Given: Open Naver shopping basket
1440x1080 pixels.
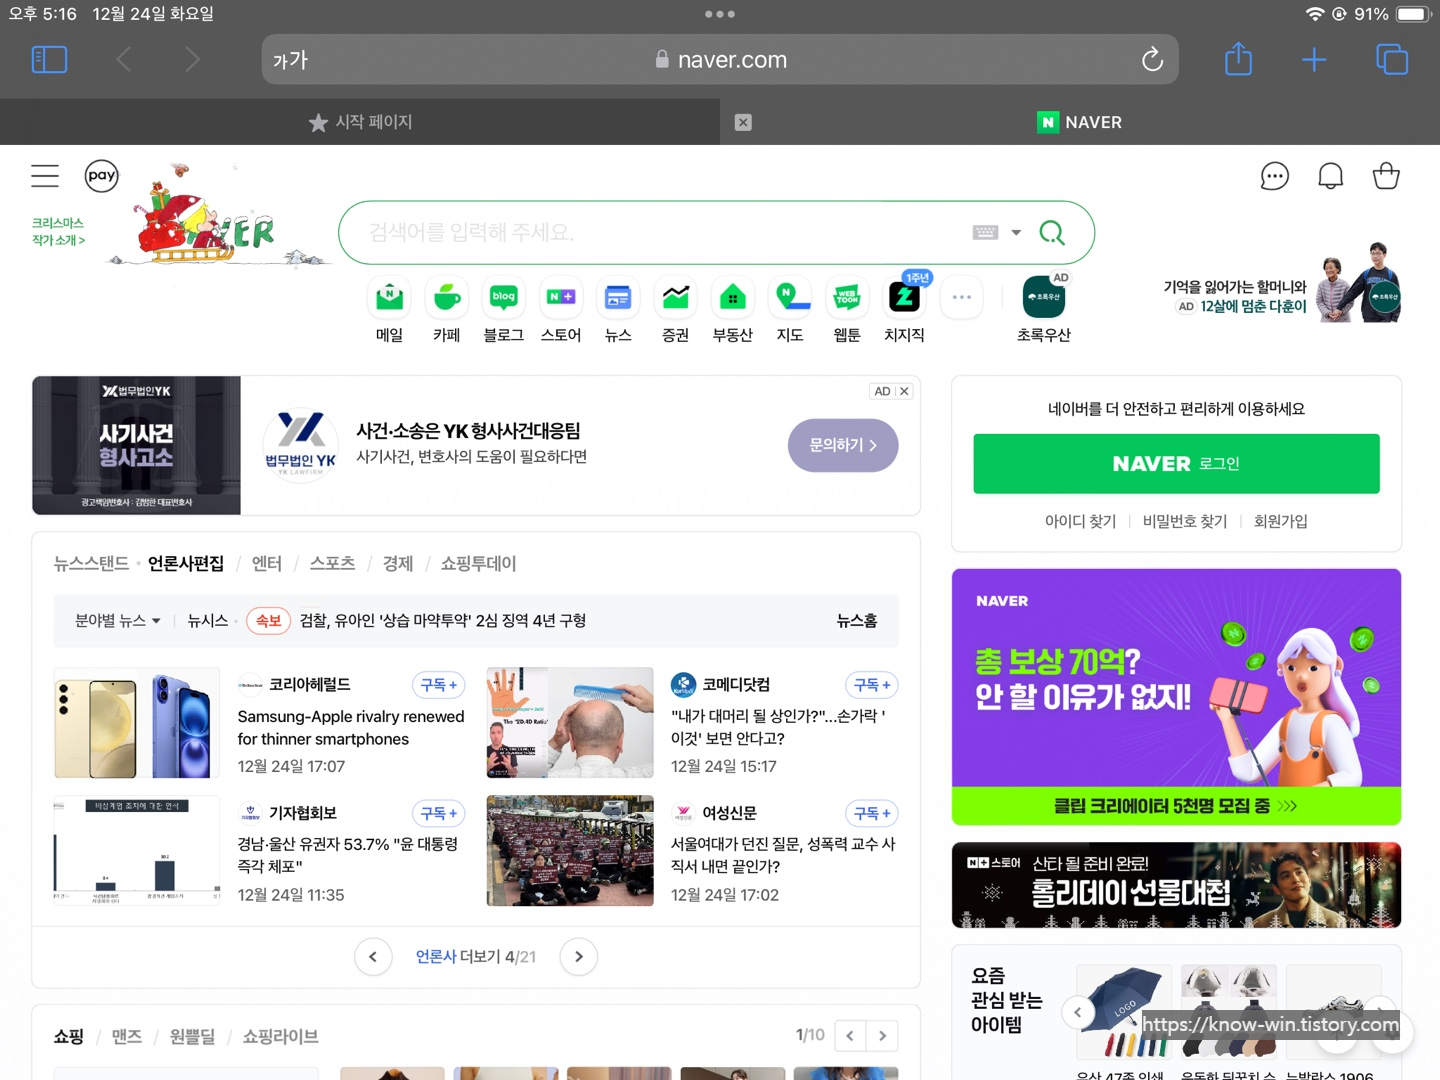Looking at the screenshot, I should tap(1386, 177).
